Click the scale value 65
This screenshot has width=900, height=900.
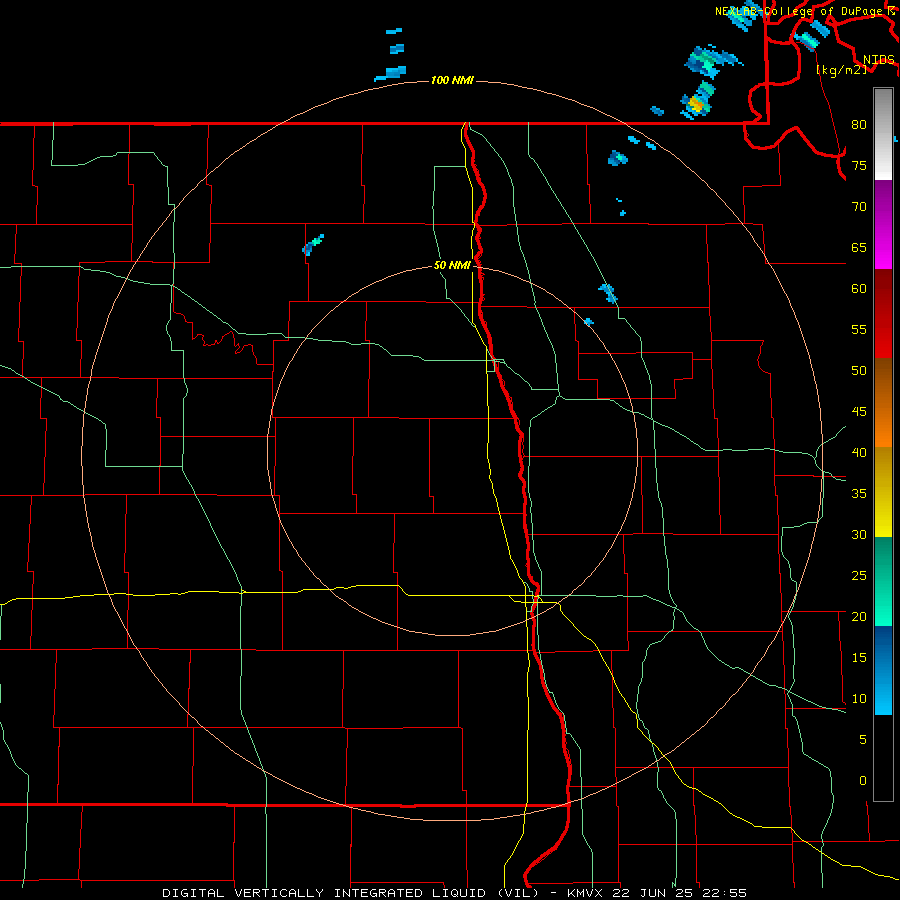[859, 247]
